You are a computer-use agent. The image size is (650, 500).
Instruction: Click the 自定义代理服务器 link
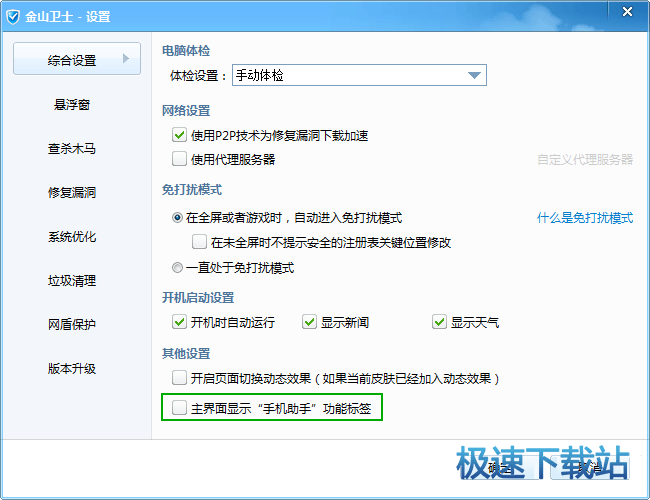pyautogui.click(x=585, y=159)
